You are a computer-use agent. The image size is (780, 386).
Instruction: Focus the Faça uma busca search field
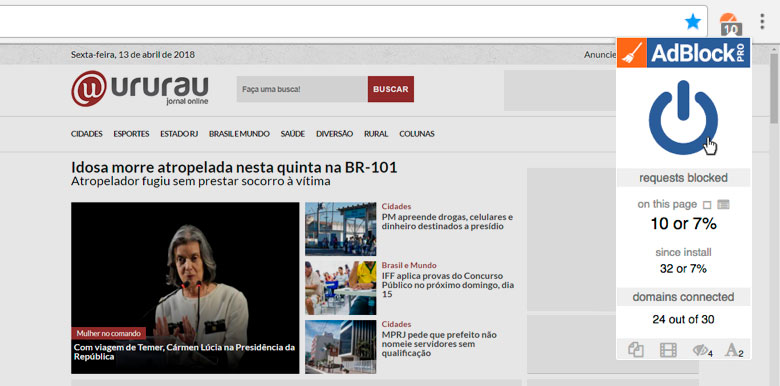[x=302, y=89]
